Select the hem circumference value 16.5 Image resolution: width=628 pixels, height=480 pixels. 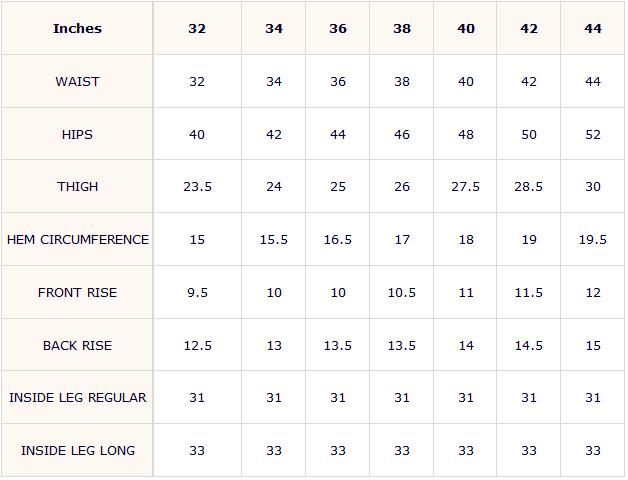click(x=338, y=240)
